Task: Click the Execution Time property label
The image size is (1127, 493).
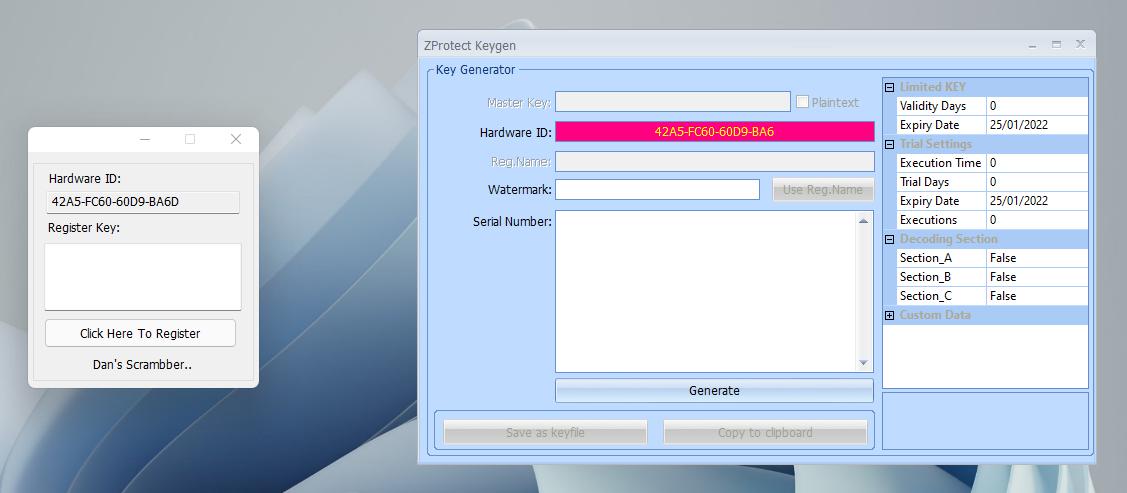Action: click(940, 163)
